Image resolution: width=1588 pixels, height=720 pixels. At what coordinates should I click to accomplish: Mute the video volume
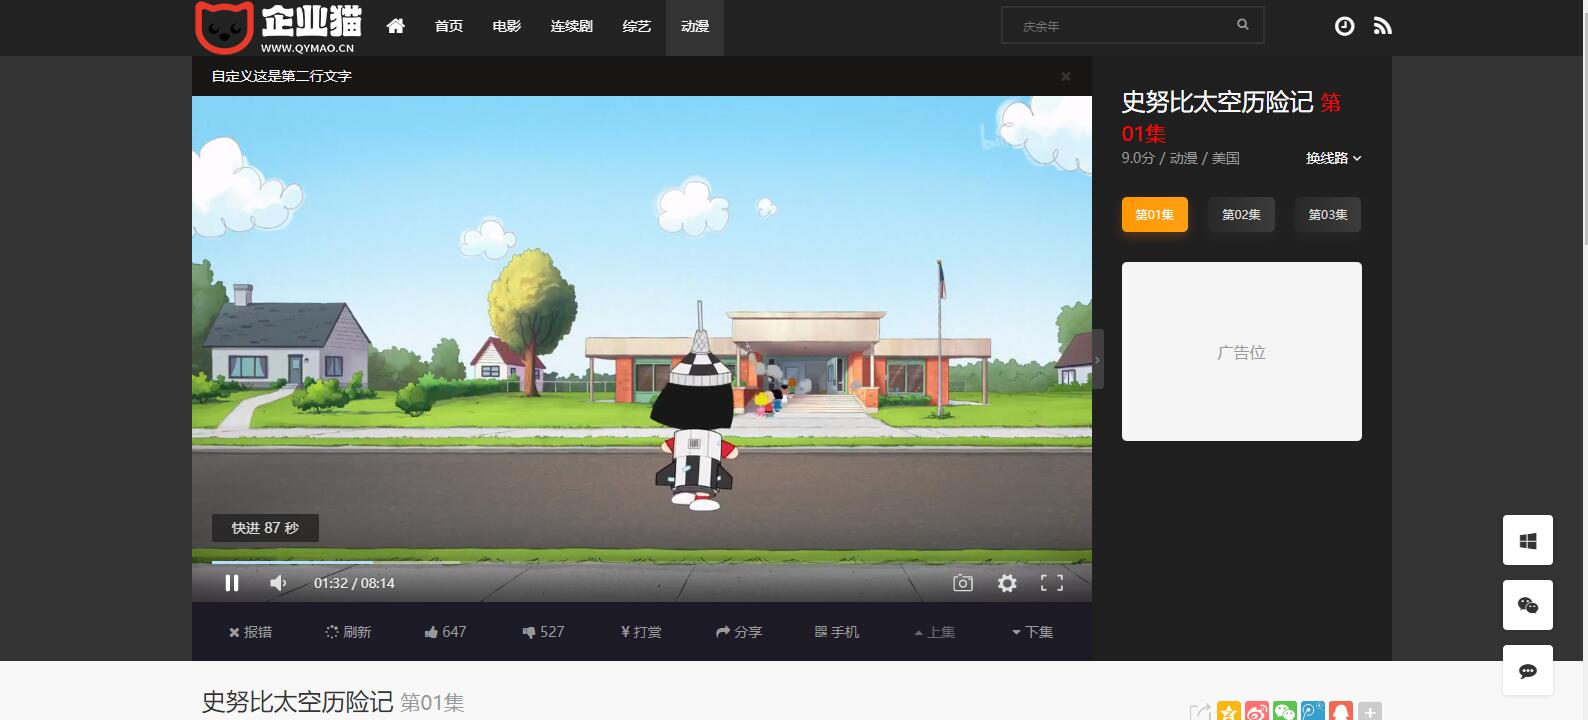[x=278, y=583]
